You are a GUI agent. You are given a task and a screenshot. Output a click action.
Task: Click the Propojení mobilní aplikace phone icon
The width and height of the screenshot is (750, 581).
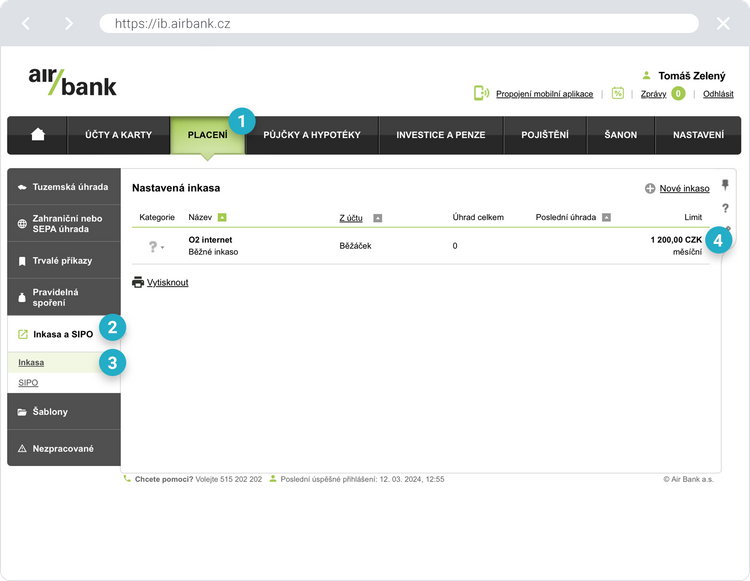(x=481, y=93)
